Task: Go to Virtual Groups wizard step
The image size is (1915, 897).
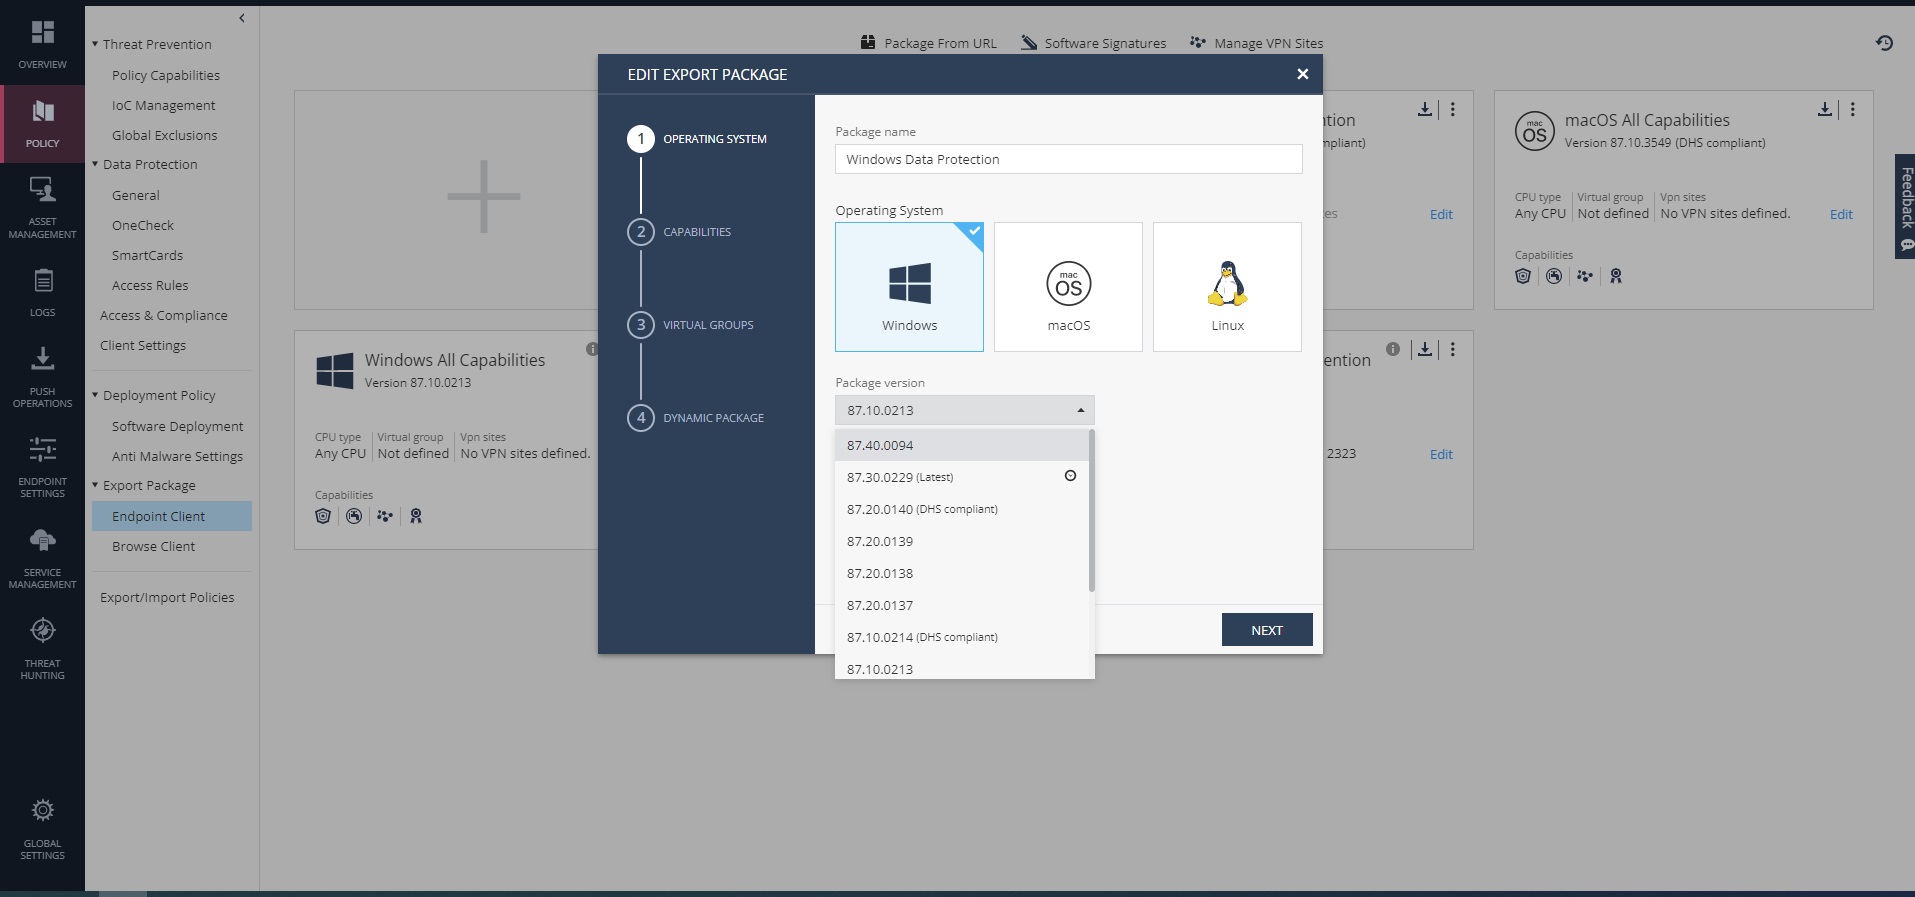Action: (691, 325)
